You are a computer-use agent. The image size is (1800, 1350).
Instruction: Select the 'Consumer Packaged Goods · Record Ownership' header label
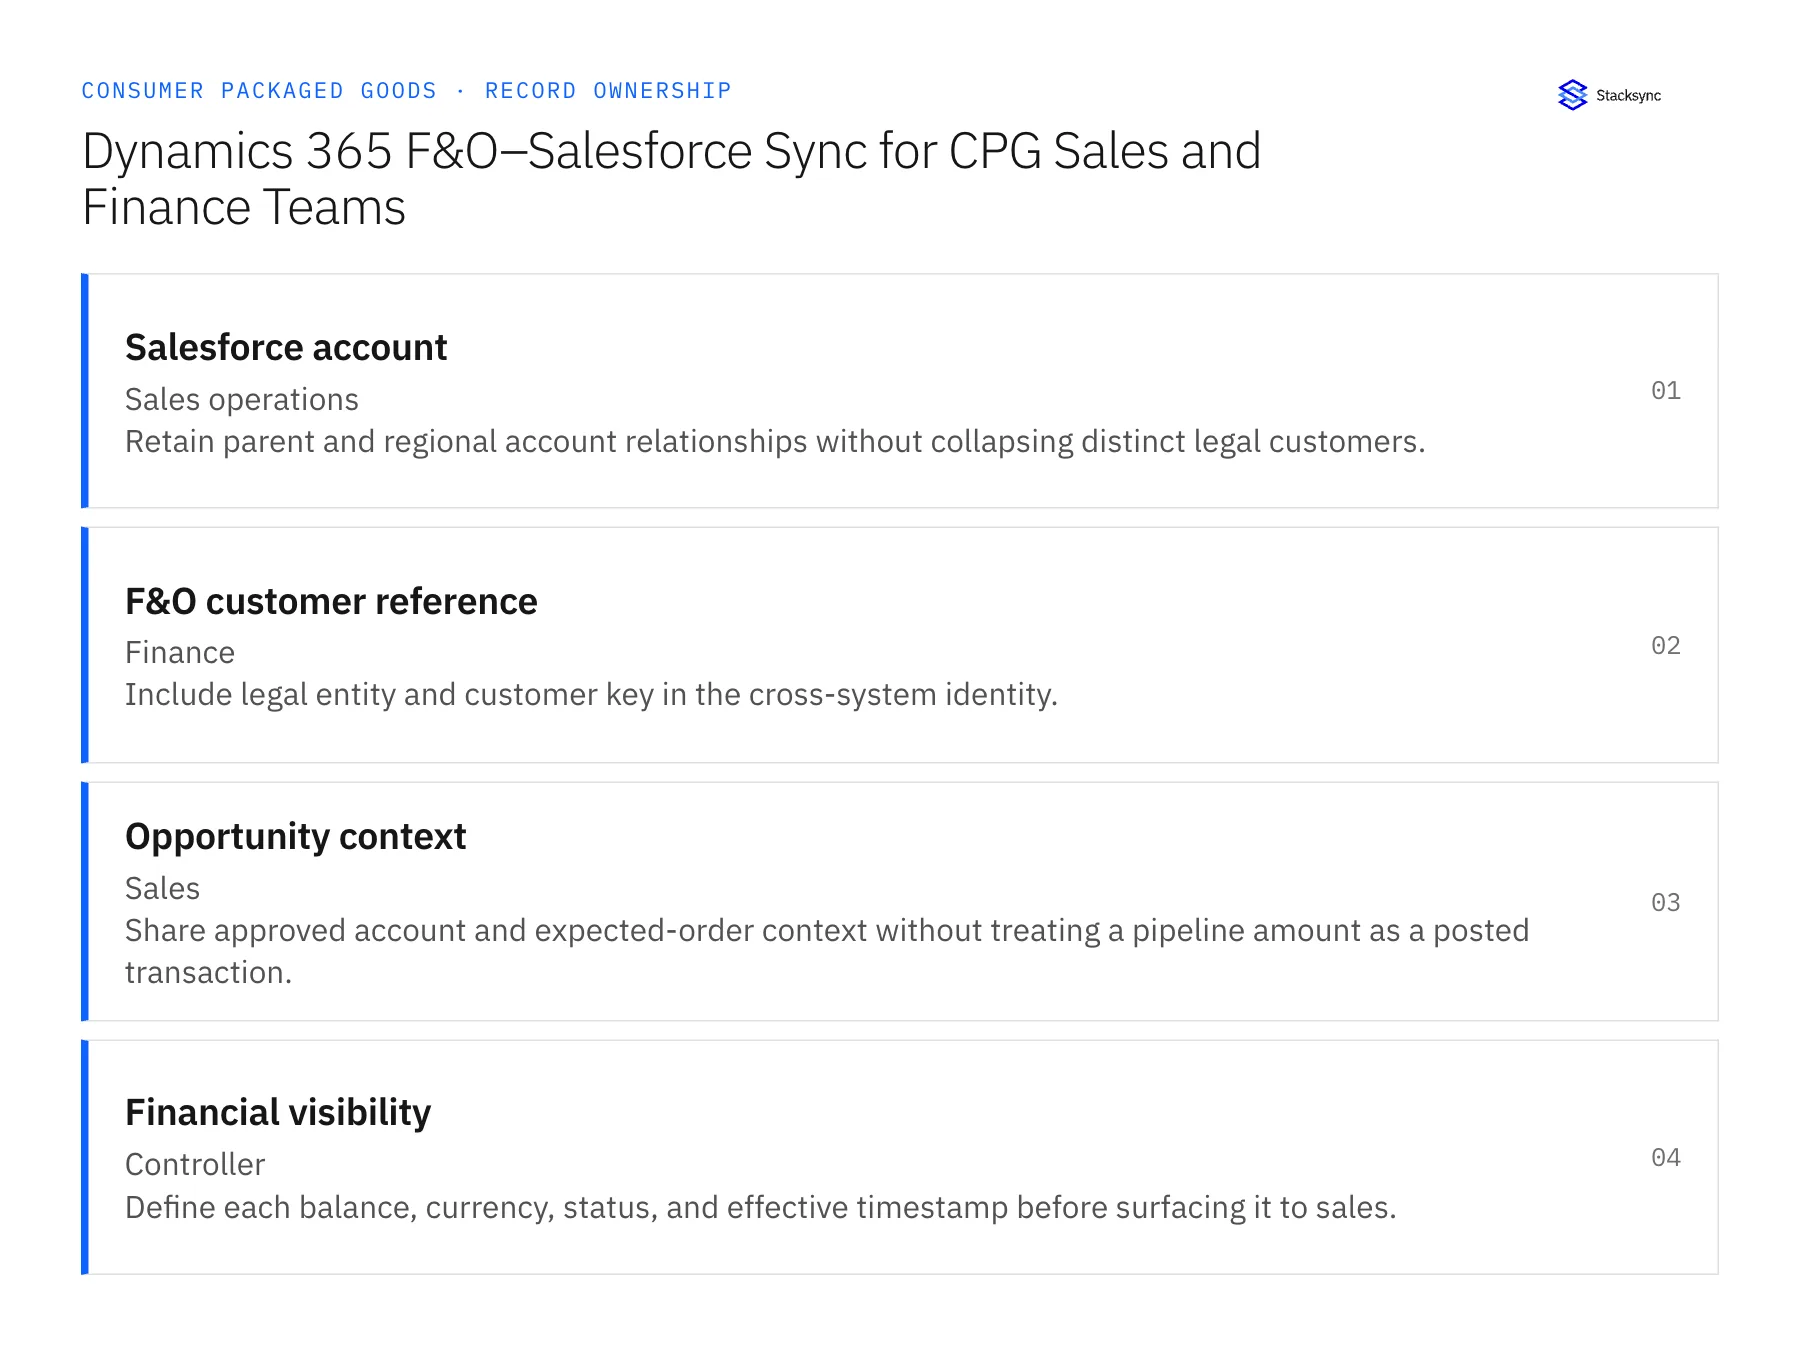click(x=406, y=91)
